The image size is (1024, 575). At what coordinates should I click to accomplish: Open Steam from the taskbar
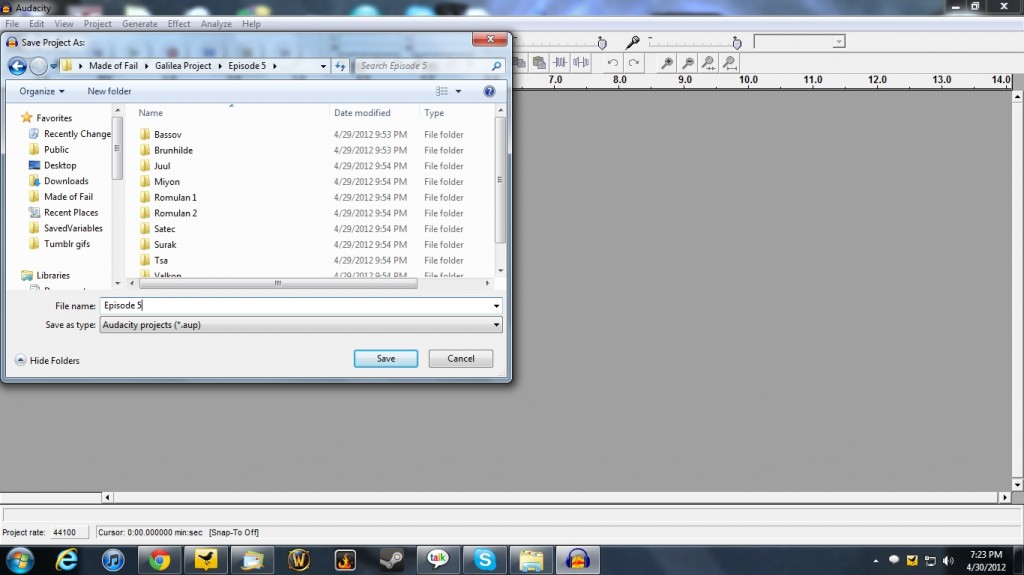[x=391, y=560]
